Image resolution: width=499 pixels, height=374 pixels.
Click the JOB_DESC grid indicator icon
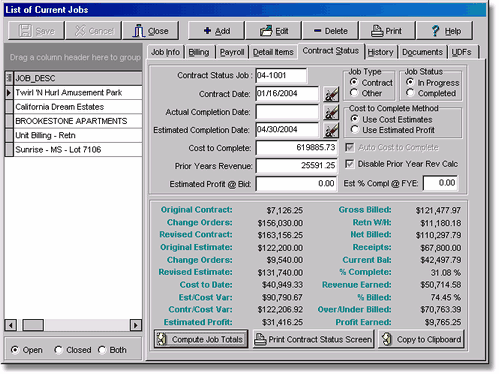(9, 78)
